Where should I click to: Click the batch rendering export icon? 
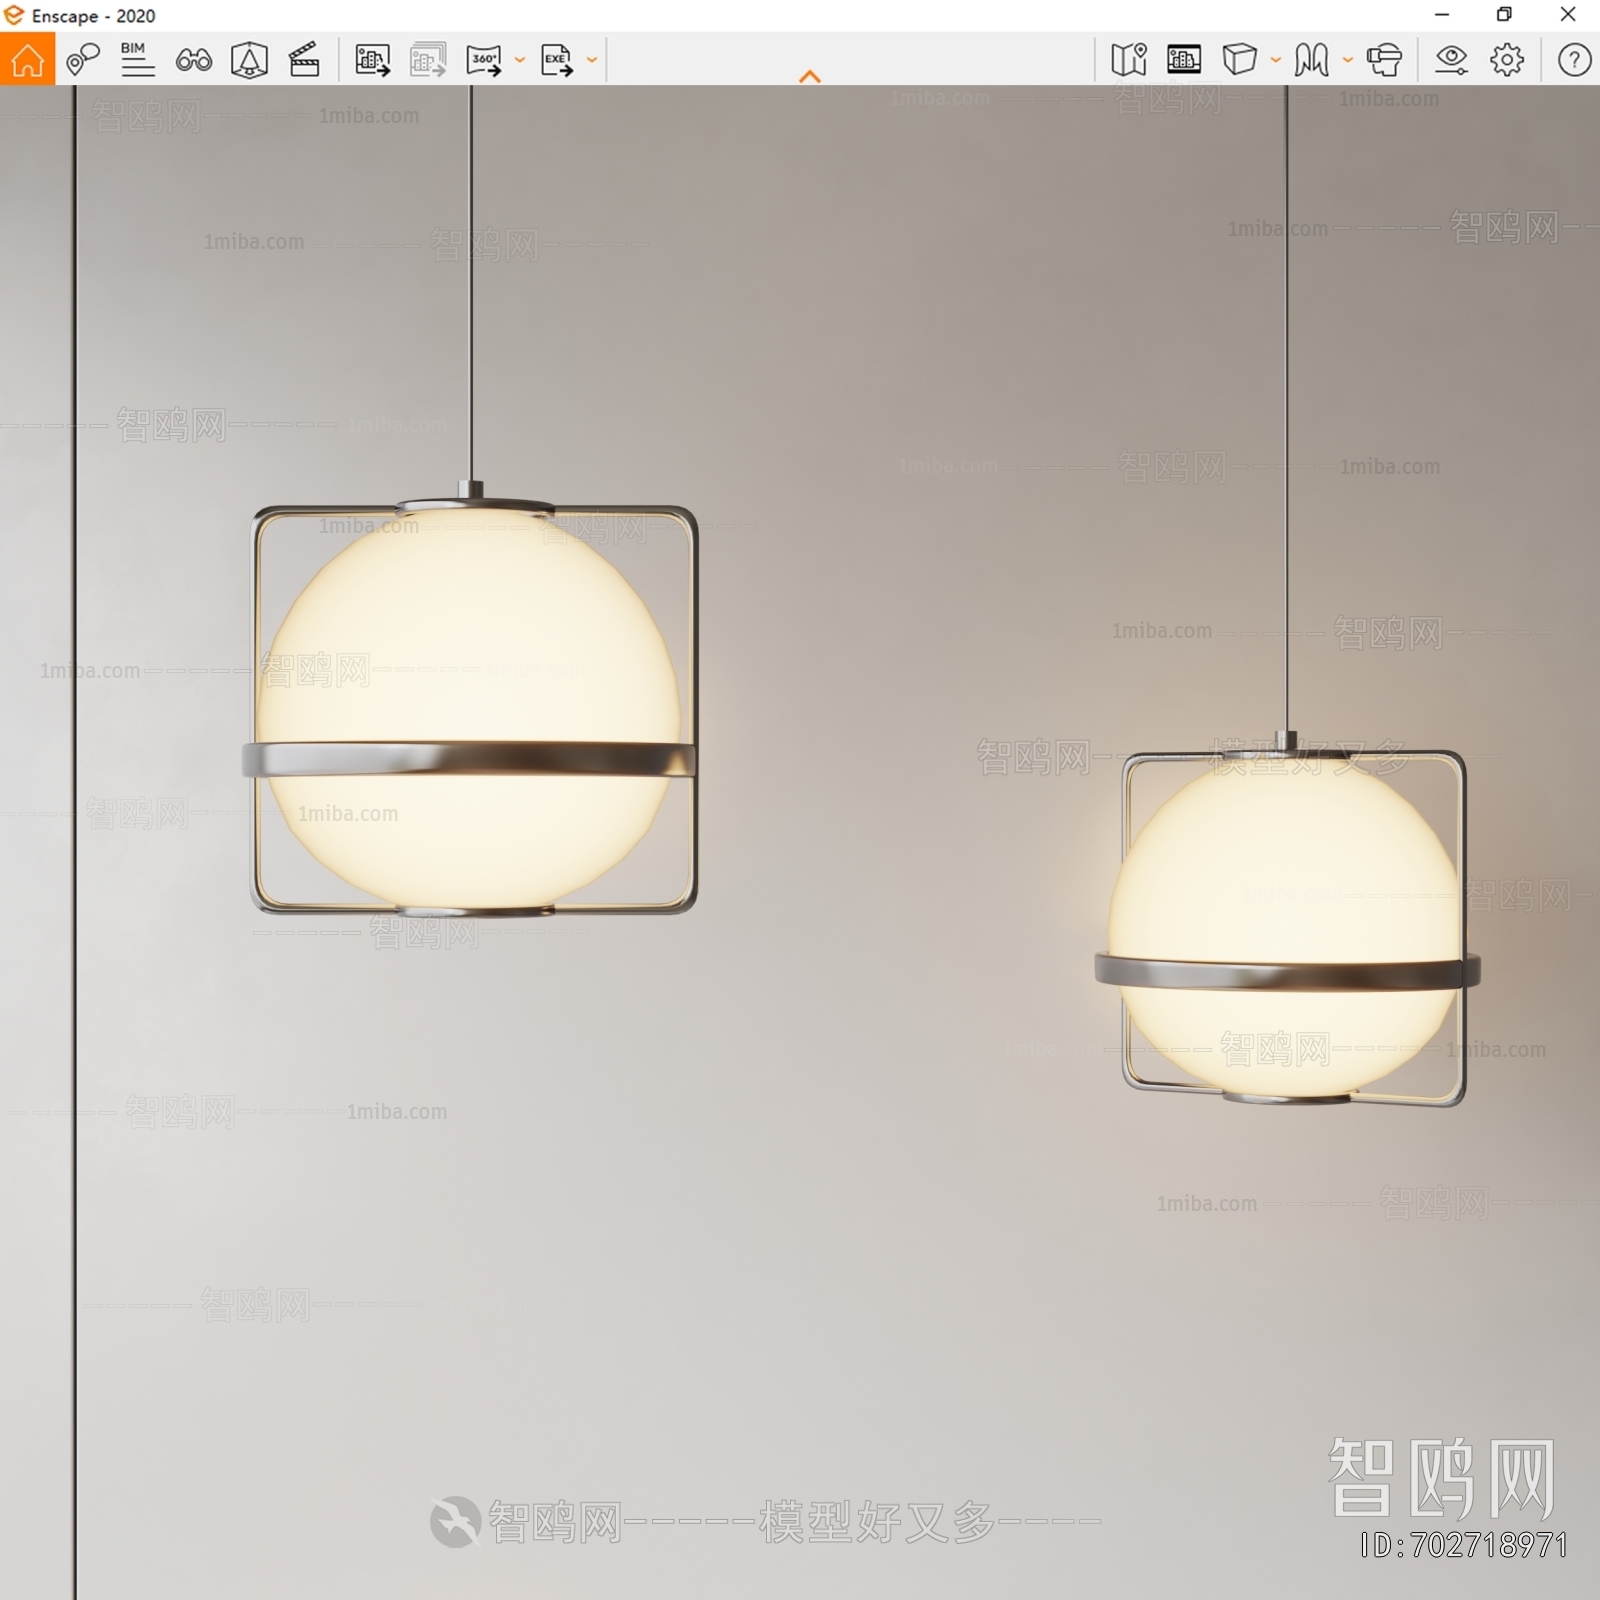click(x=428, y=60)
